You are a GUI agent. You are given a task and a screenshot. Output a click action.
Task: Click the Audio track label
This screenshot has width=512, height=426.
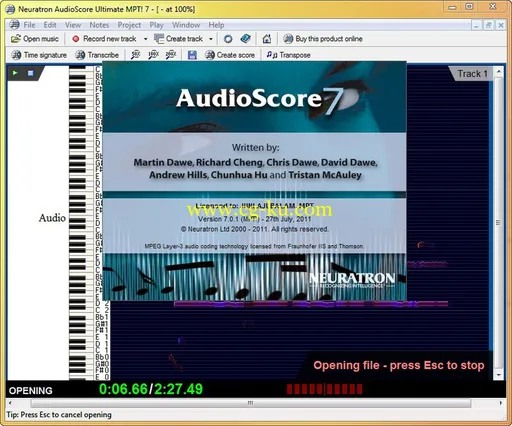[x=52, y=218]
